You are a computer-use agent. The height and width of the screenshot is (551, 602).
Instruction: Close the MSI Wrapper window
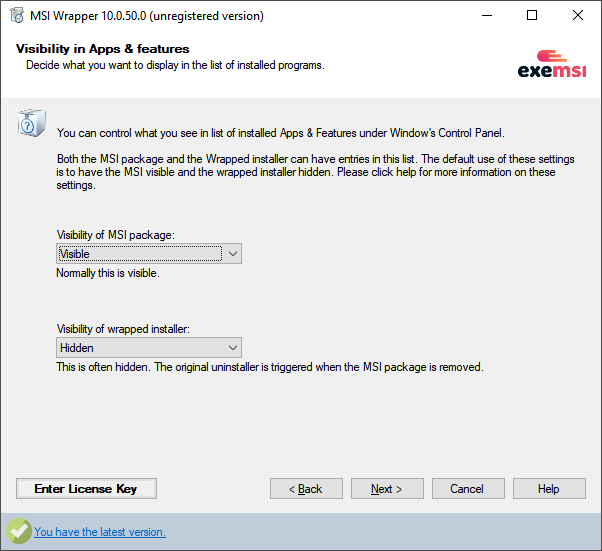click(578, 16)
